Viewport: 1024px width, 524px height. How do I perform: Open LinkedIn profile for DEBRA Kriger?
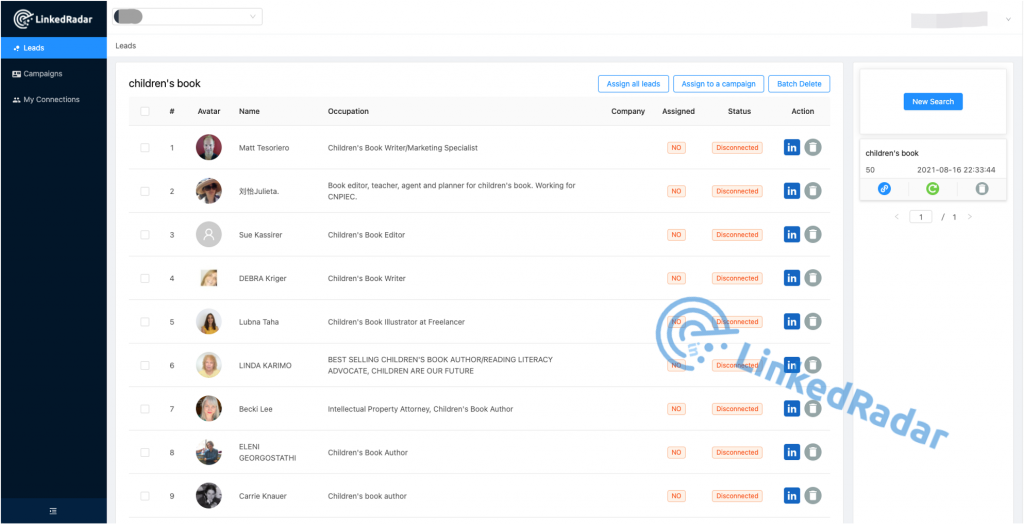[x=791, y=278]
